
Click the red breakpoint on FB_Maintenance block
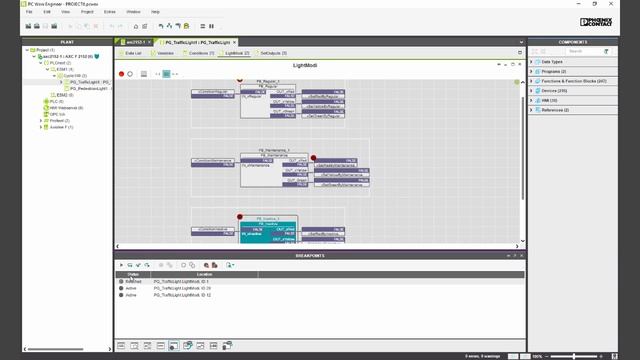point(313,158)
